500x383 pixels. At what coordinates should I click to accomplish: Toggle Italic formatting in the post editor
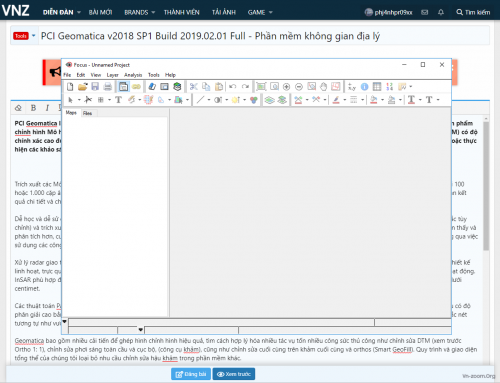(x=47, y=108)
